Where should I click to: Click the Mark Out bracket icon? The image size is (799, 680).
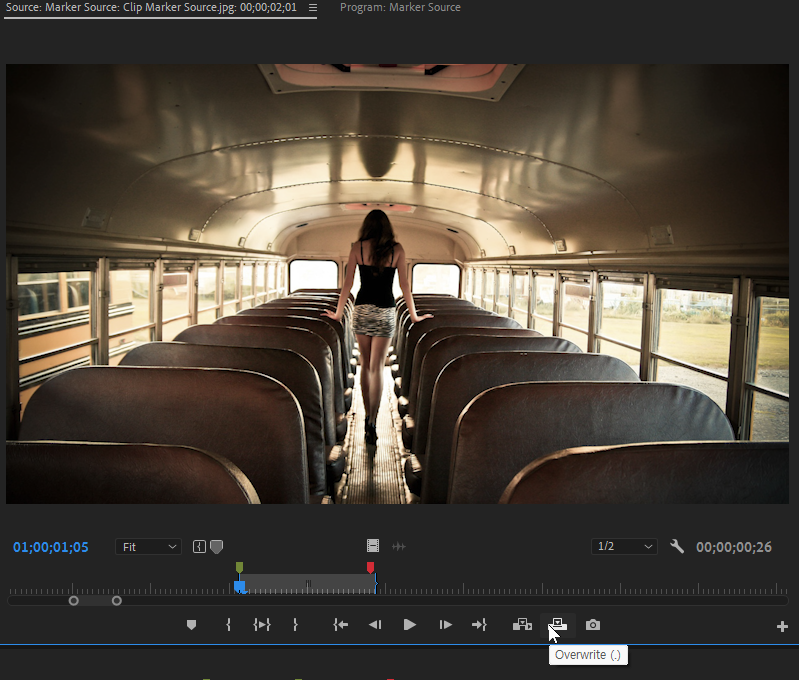click(x=295, y=625)
